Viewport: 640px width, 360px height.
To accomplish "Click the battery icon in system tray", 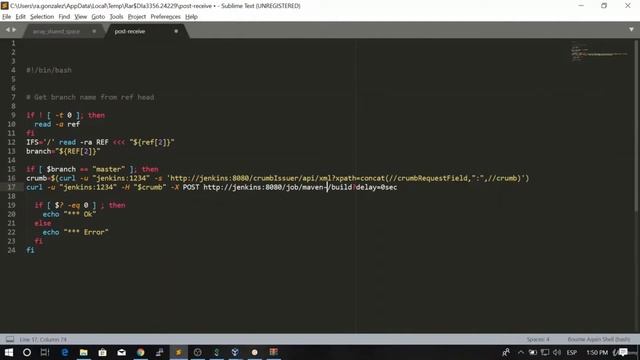I will point(533,352).
